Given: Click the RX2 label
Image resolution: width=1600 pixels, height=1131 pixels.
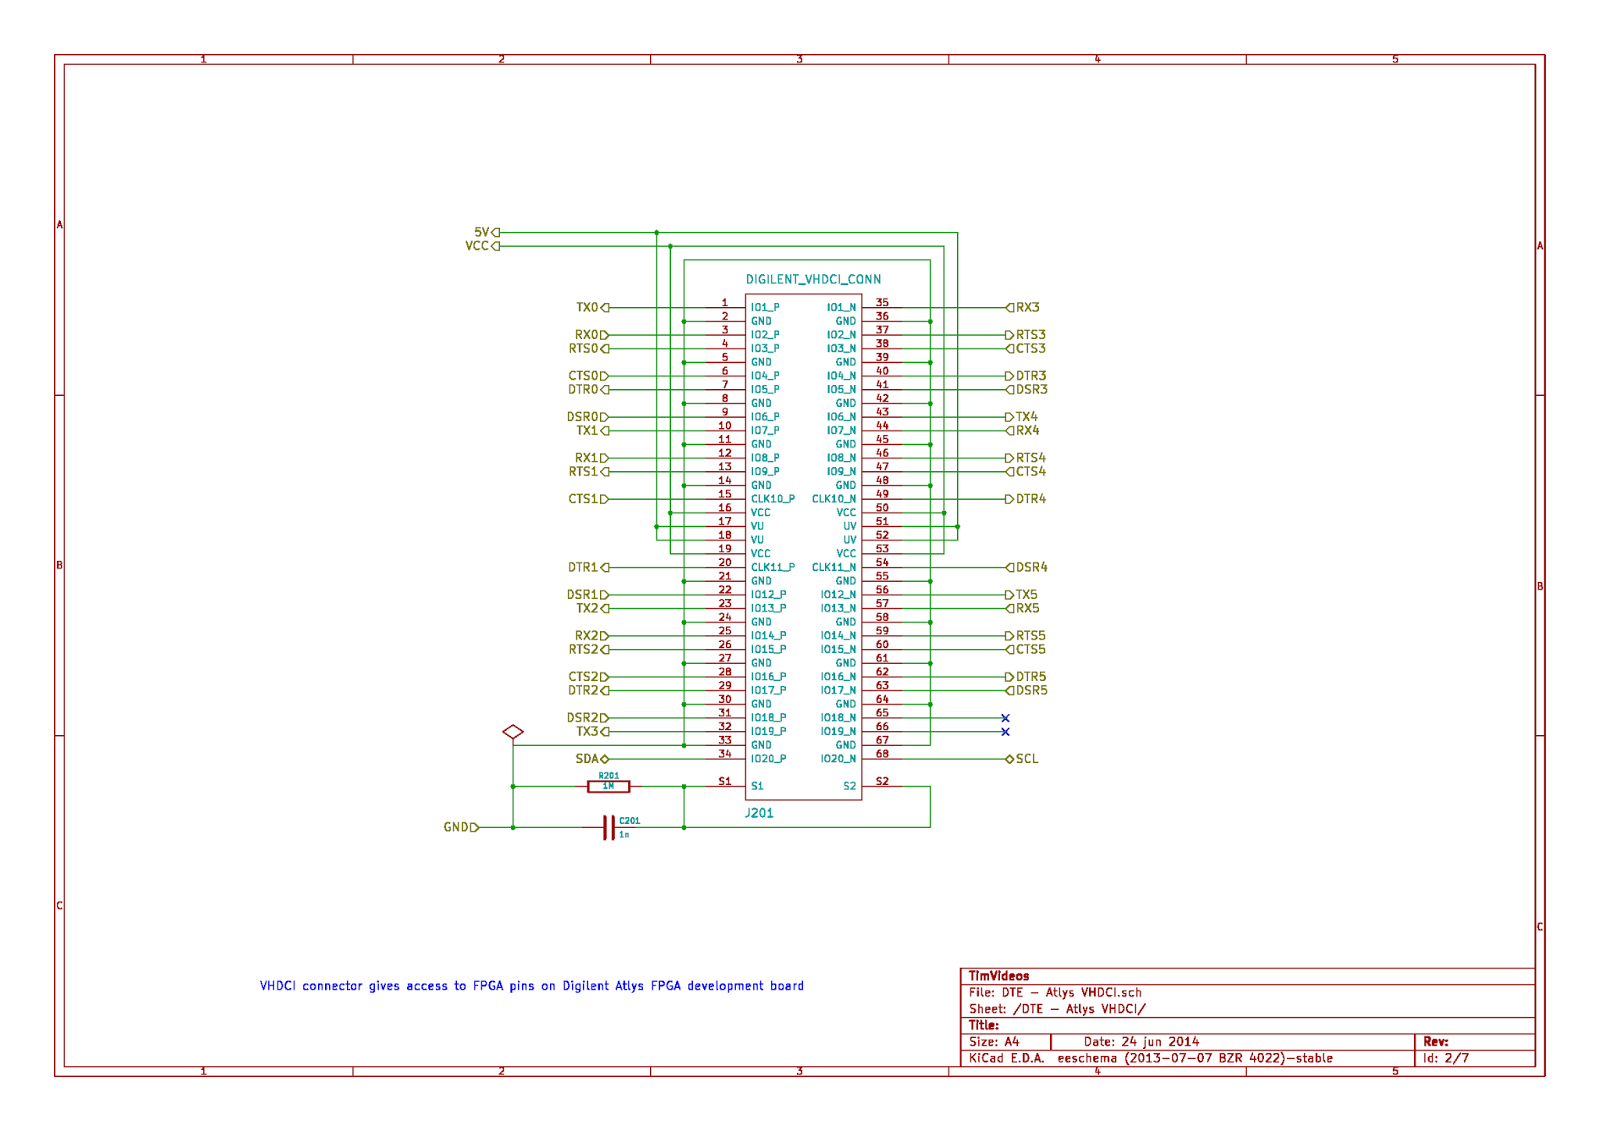Looking at the screenshot, I should pyautogui.click(x=591, y=635).
